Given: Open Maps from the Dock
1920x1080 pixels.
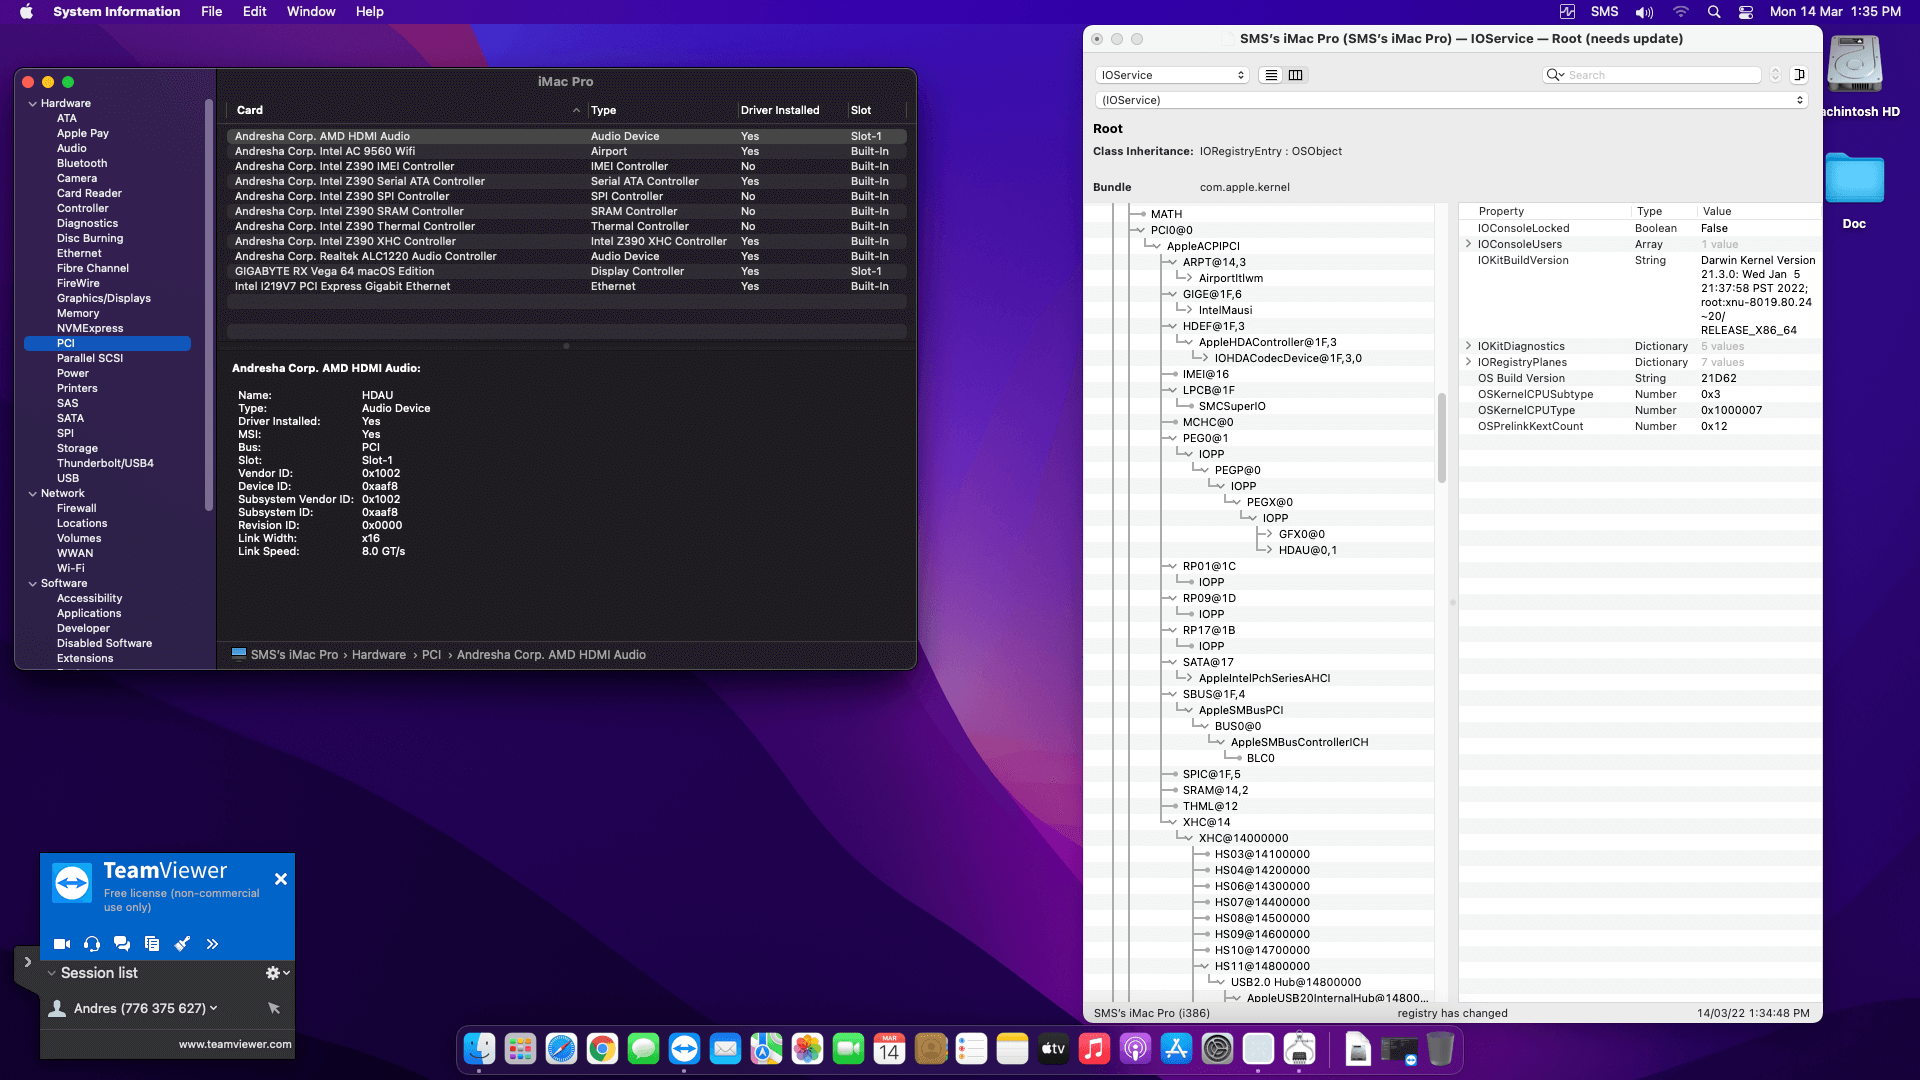Looking at the screenshot, I should click(x=766, y=1049).
